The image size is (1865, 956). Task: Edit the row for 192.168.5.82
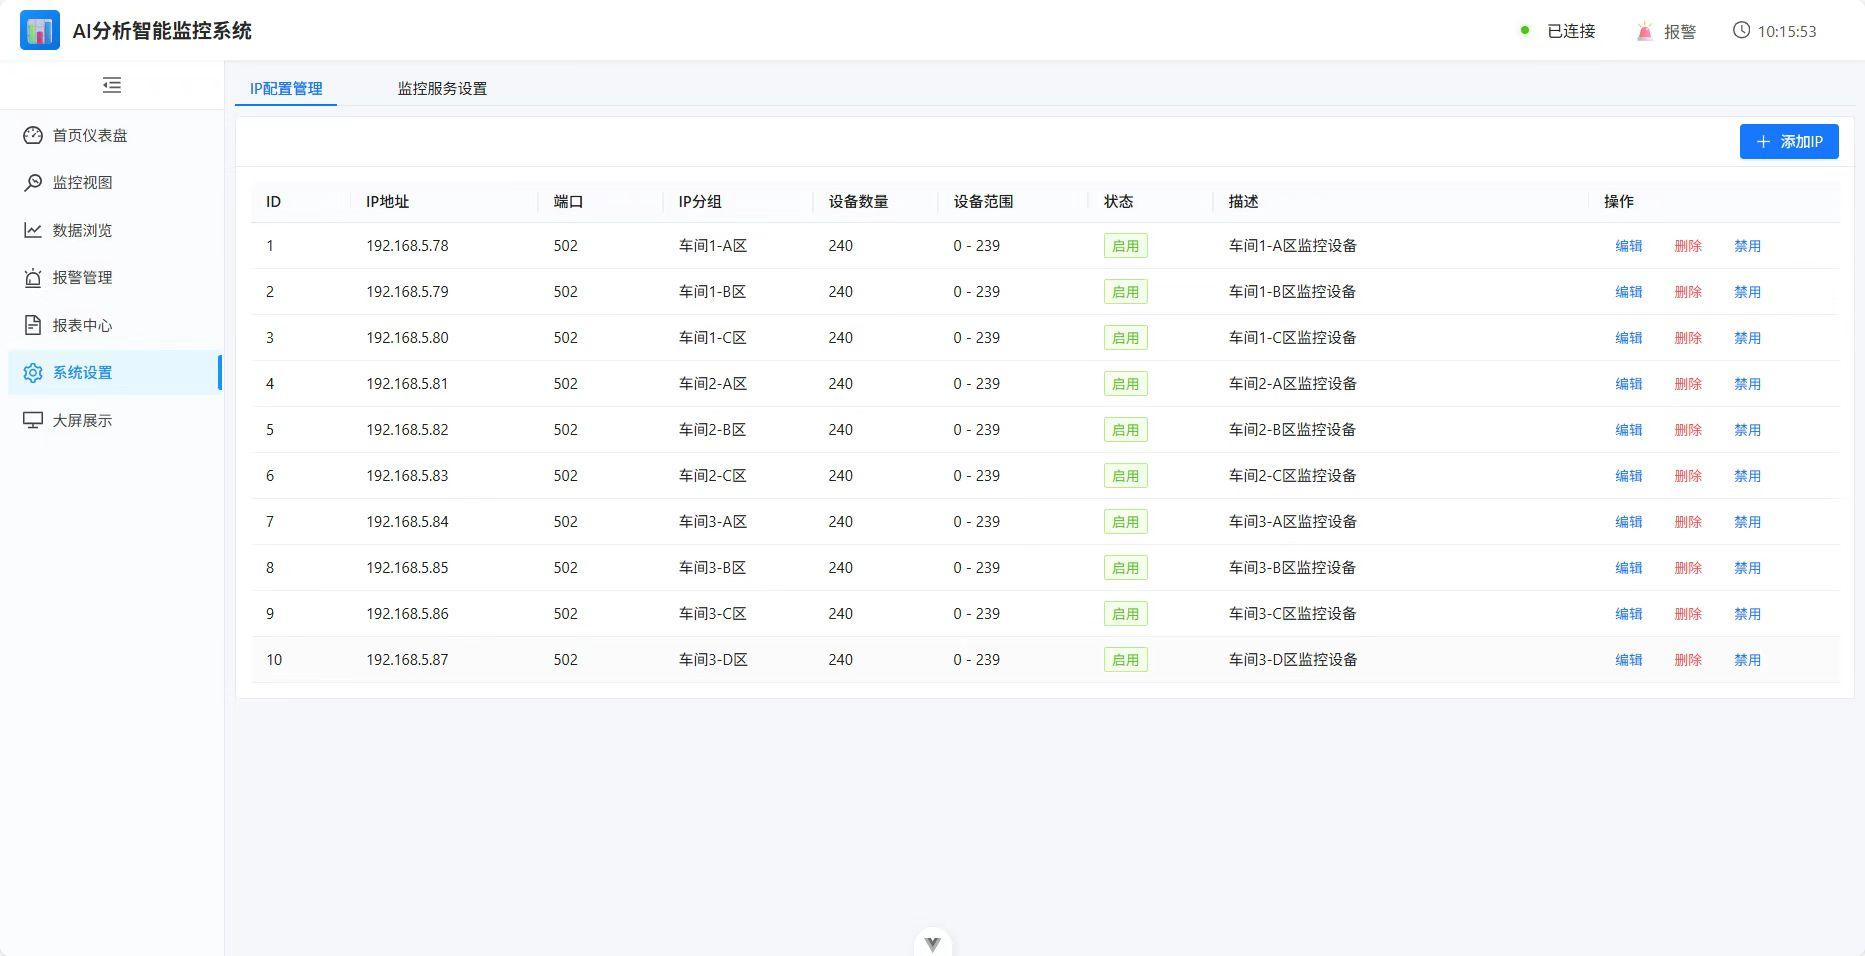click(1629, 430)
